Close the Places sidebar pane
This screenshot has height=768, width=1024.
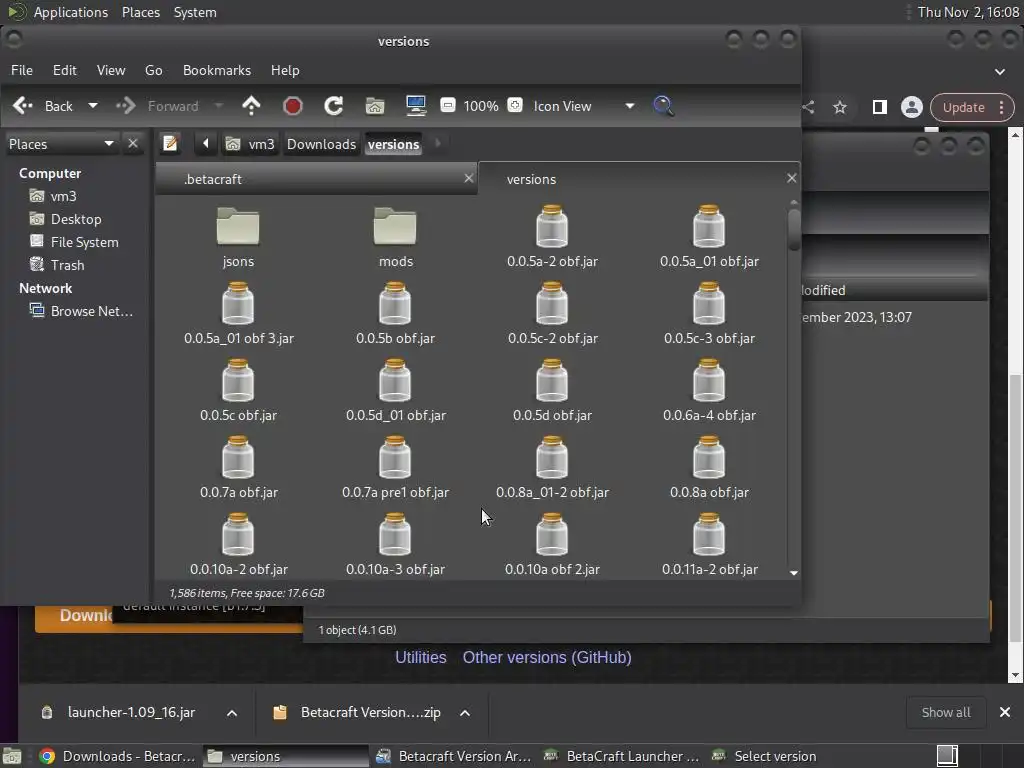coord(133,143)
